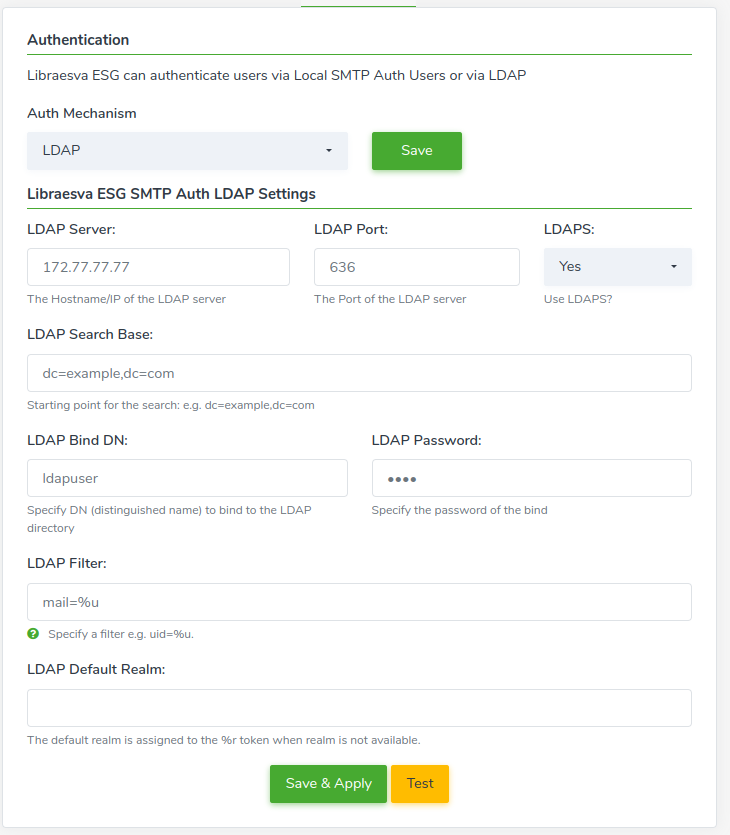Open the Auth Mechanism LDAP dropdown
730x835 pixels.
tap(187, 151)
